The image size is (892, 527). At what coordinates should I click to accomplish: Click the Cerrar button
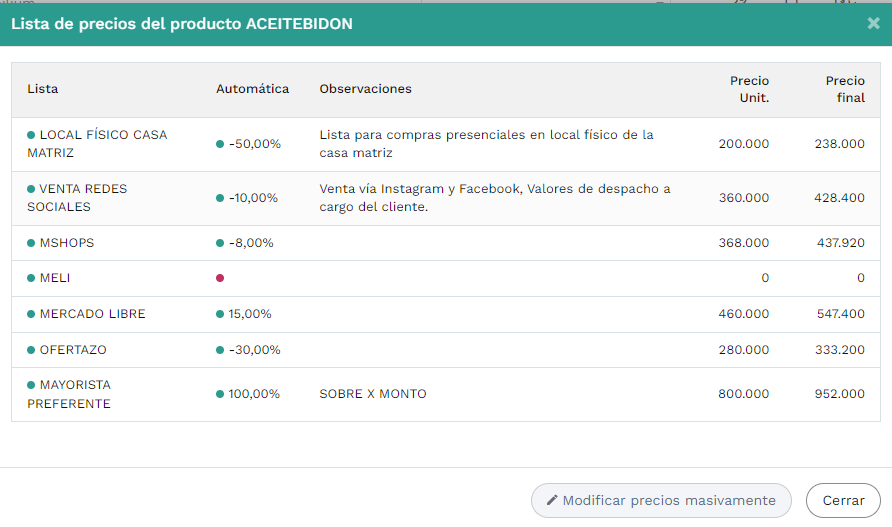(843, 500)
